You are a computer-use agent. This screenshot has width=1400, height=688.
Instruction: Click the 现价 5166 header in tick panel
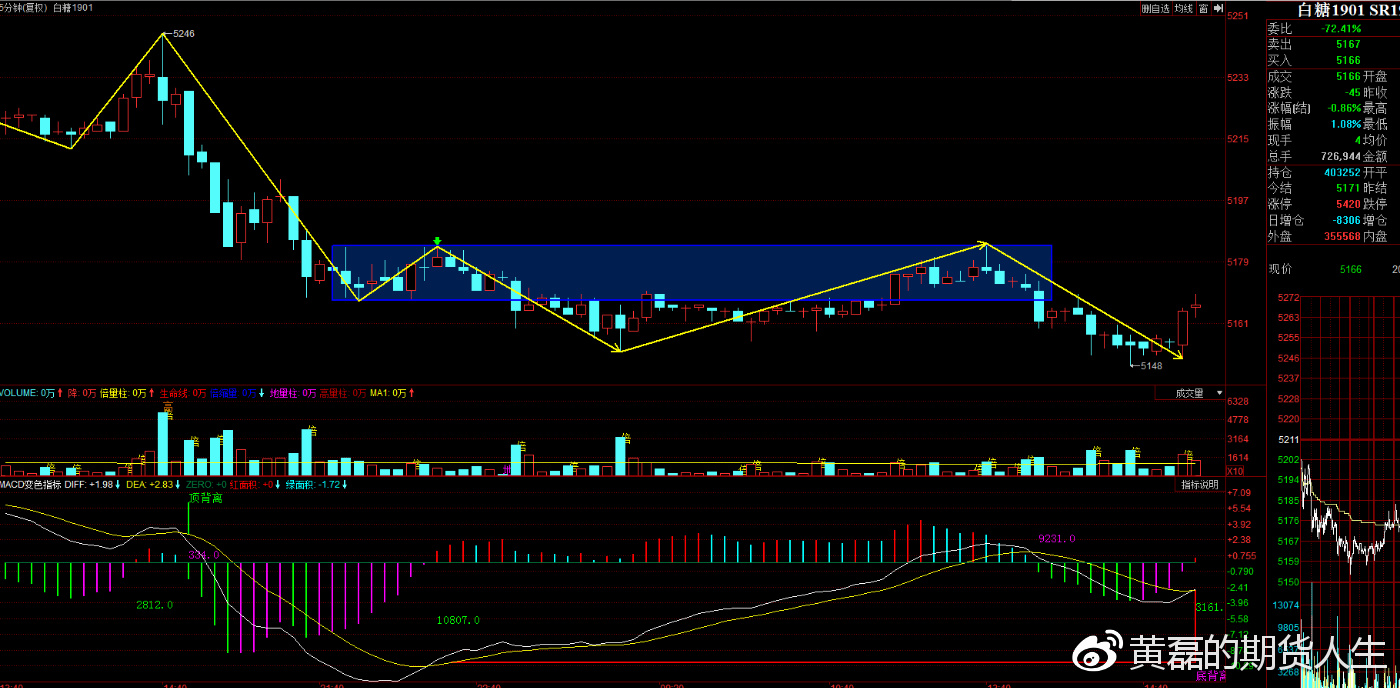point(1315,269)
